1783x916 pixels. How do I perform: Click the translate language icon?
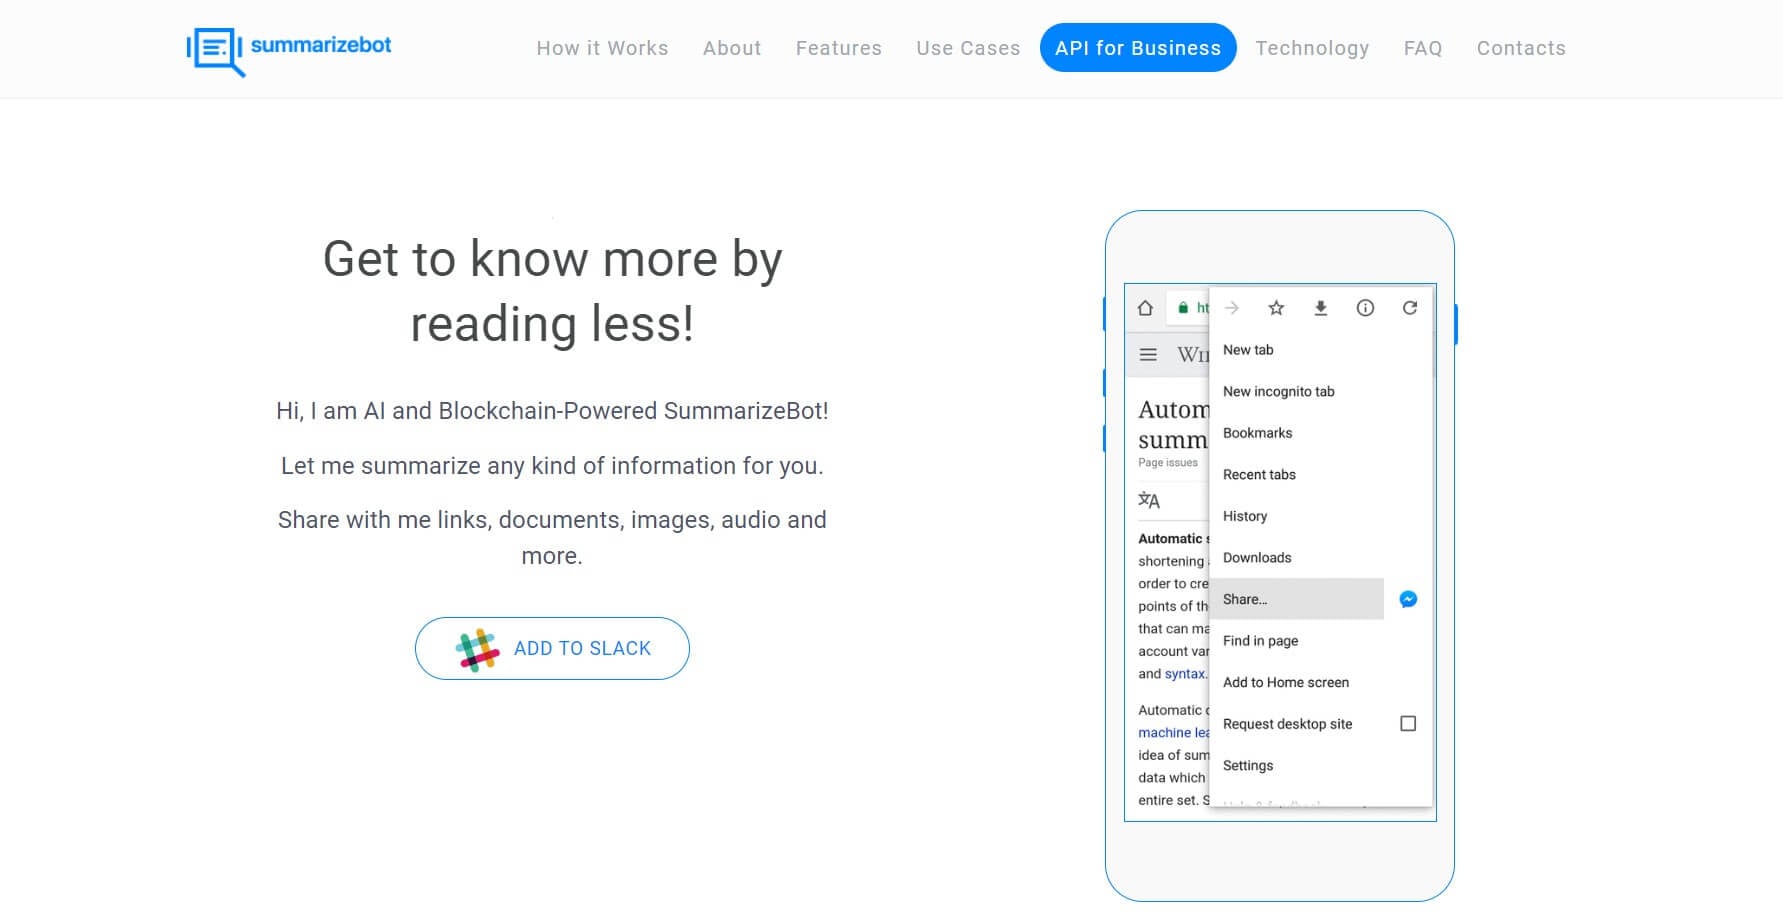click(x=1149, y=500)
